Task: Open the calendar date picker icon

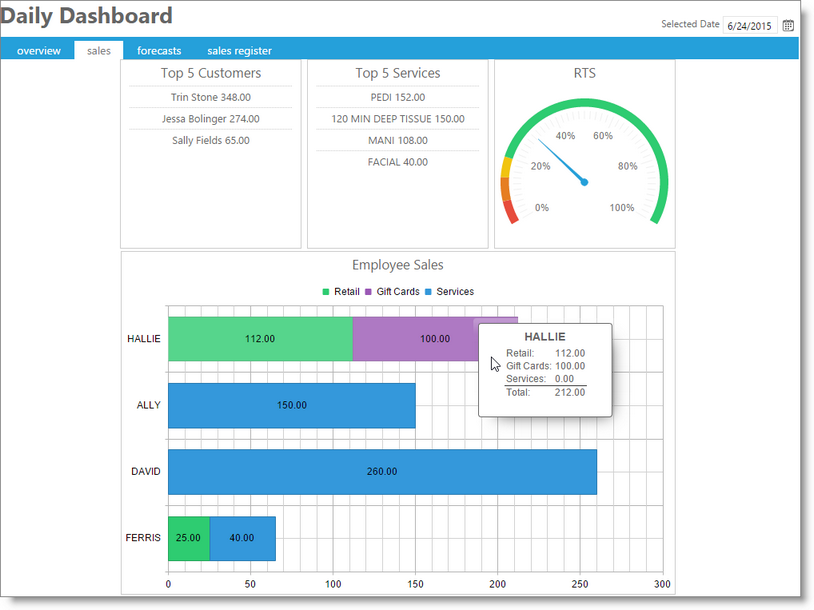Action: coord(788,25)
